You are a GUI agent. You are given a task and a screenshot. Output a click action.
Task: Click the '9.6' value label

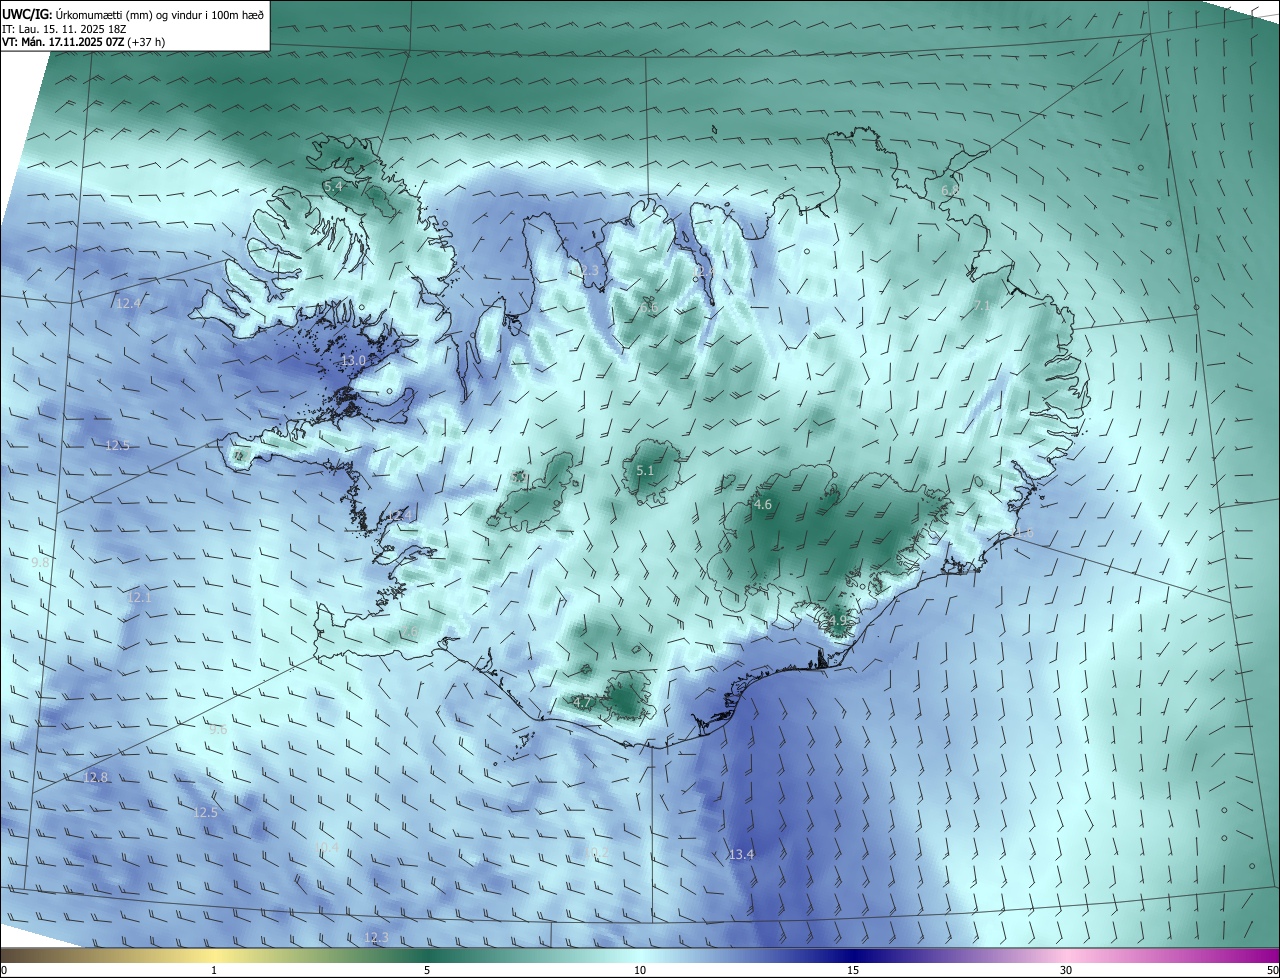pyautogui.click(x=218, y=730)
